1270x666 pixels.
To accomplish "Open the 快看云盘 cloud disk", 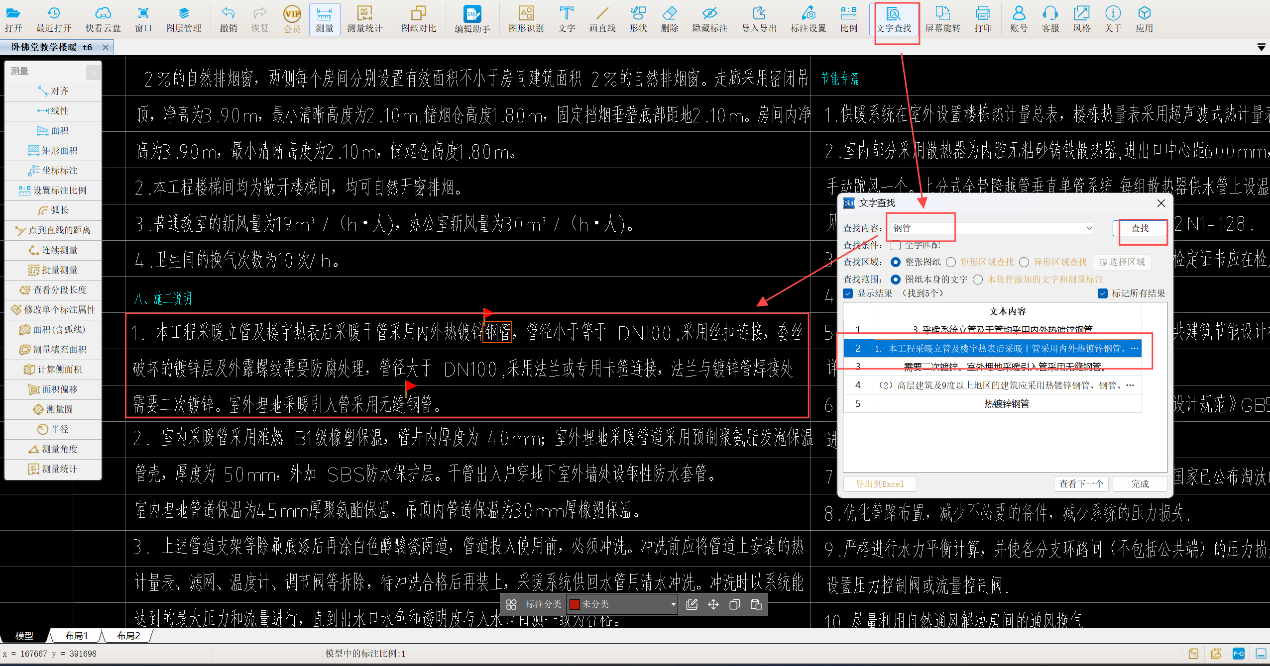I will tap(100, 19).
